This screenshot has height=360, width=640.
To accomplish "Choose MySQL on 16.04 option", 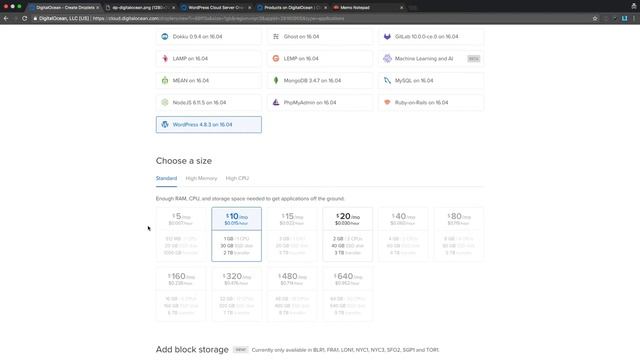I will pos(431,80).
